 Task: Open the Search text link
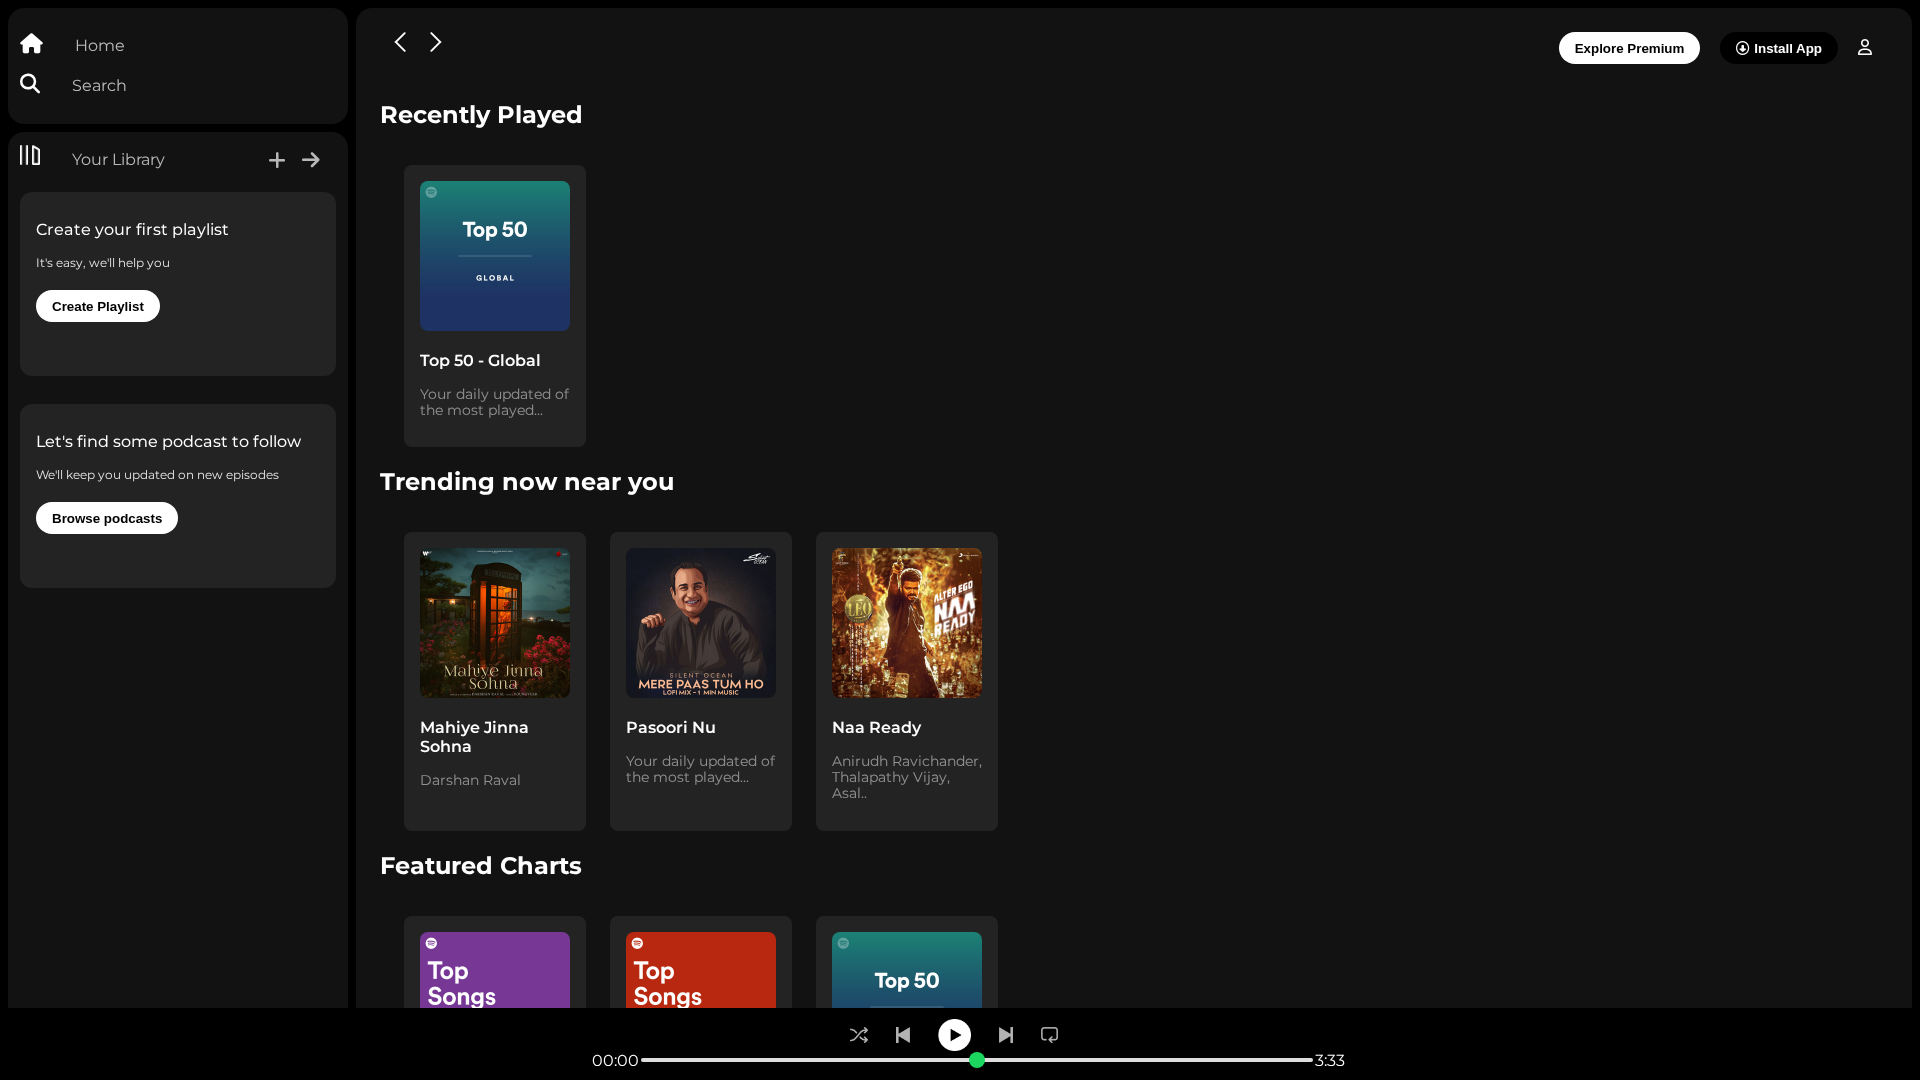[x=99, y=85]
